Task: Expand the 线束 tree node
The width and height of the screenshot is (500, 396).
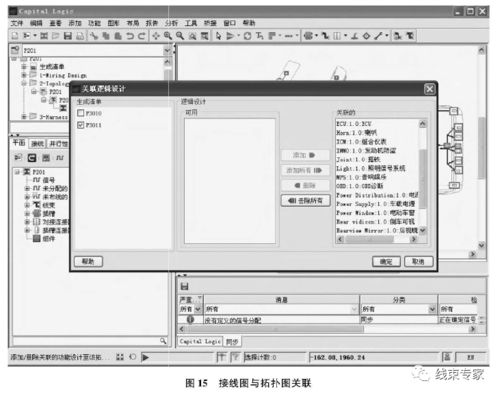Action: pyautogui.click(x=27, y=205)
